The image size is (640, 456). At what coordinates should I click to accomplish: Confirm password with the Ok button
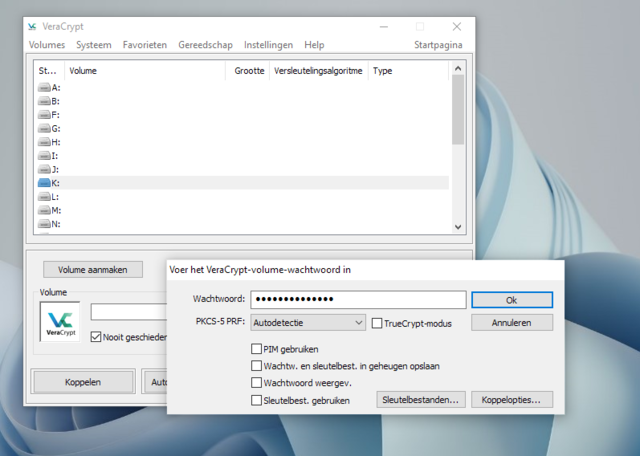(x=512, y=300)
